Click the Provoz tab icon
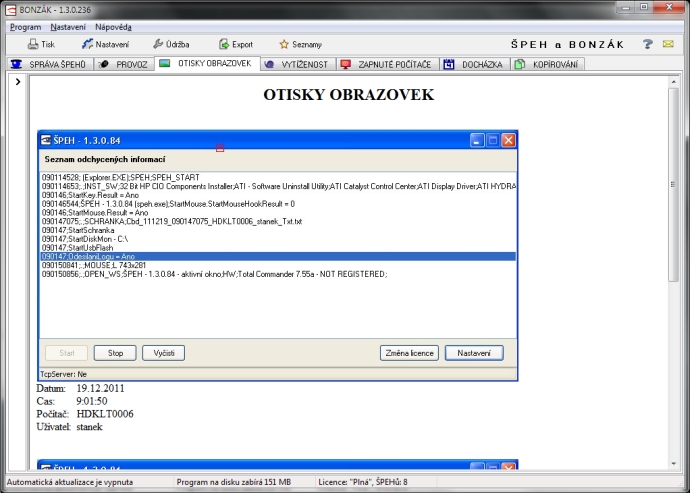Screen dimensions: 690x493 click(x=104, y=64)
